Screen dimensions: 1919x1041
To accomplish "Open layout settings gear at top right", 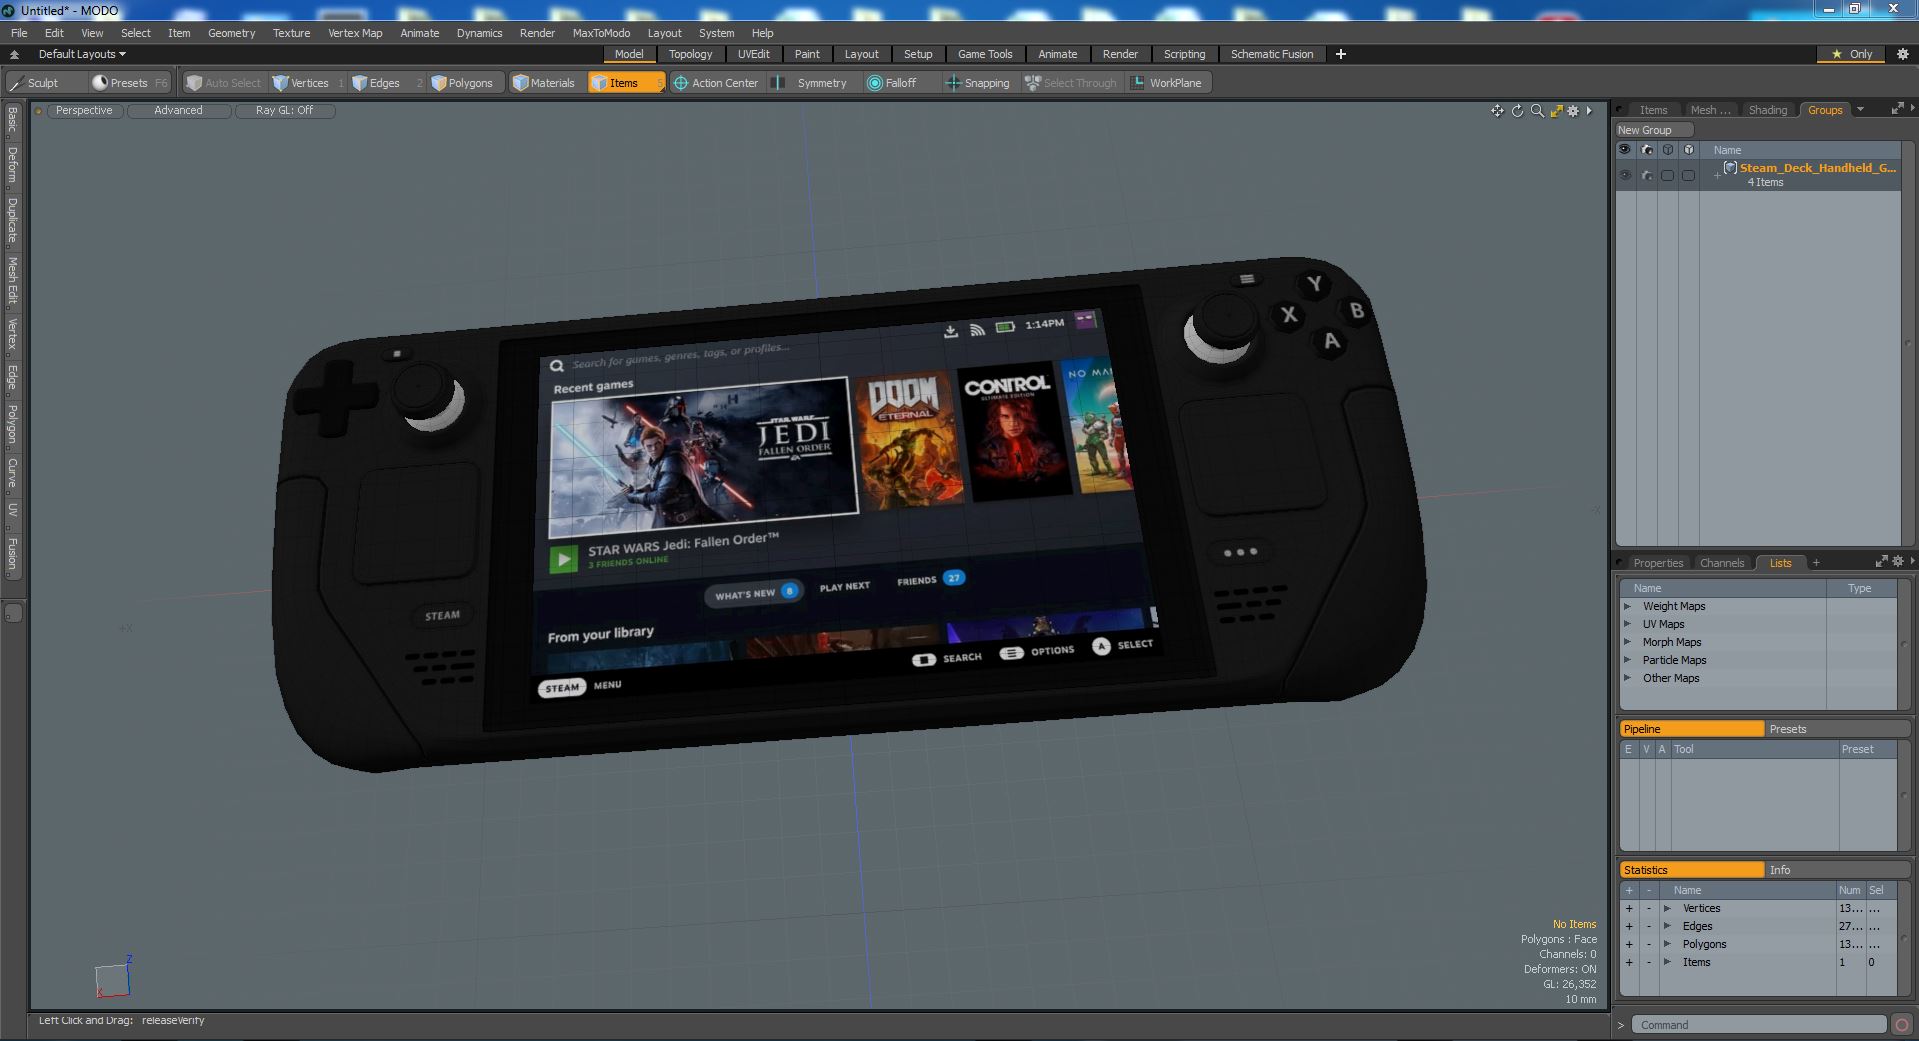I will pos(1903,54).
